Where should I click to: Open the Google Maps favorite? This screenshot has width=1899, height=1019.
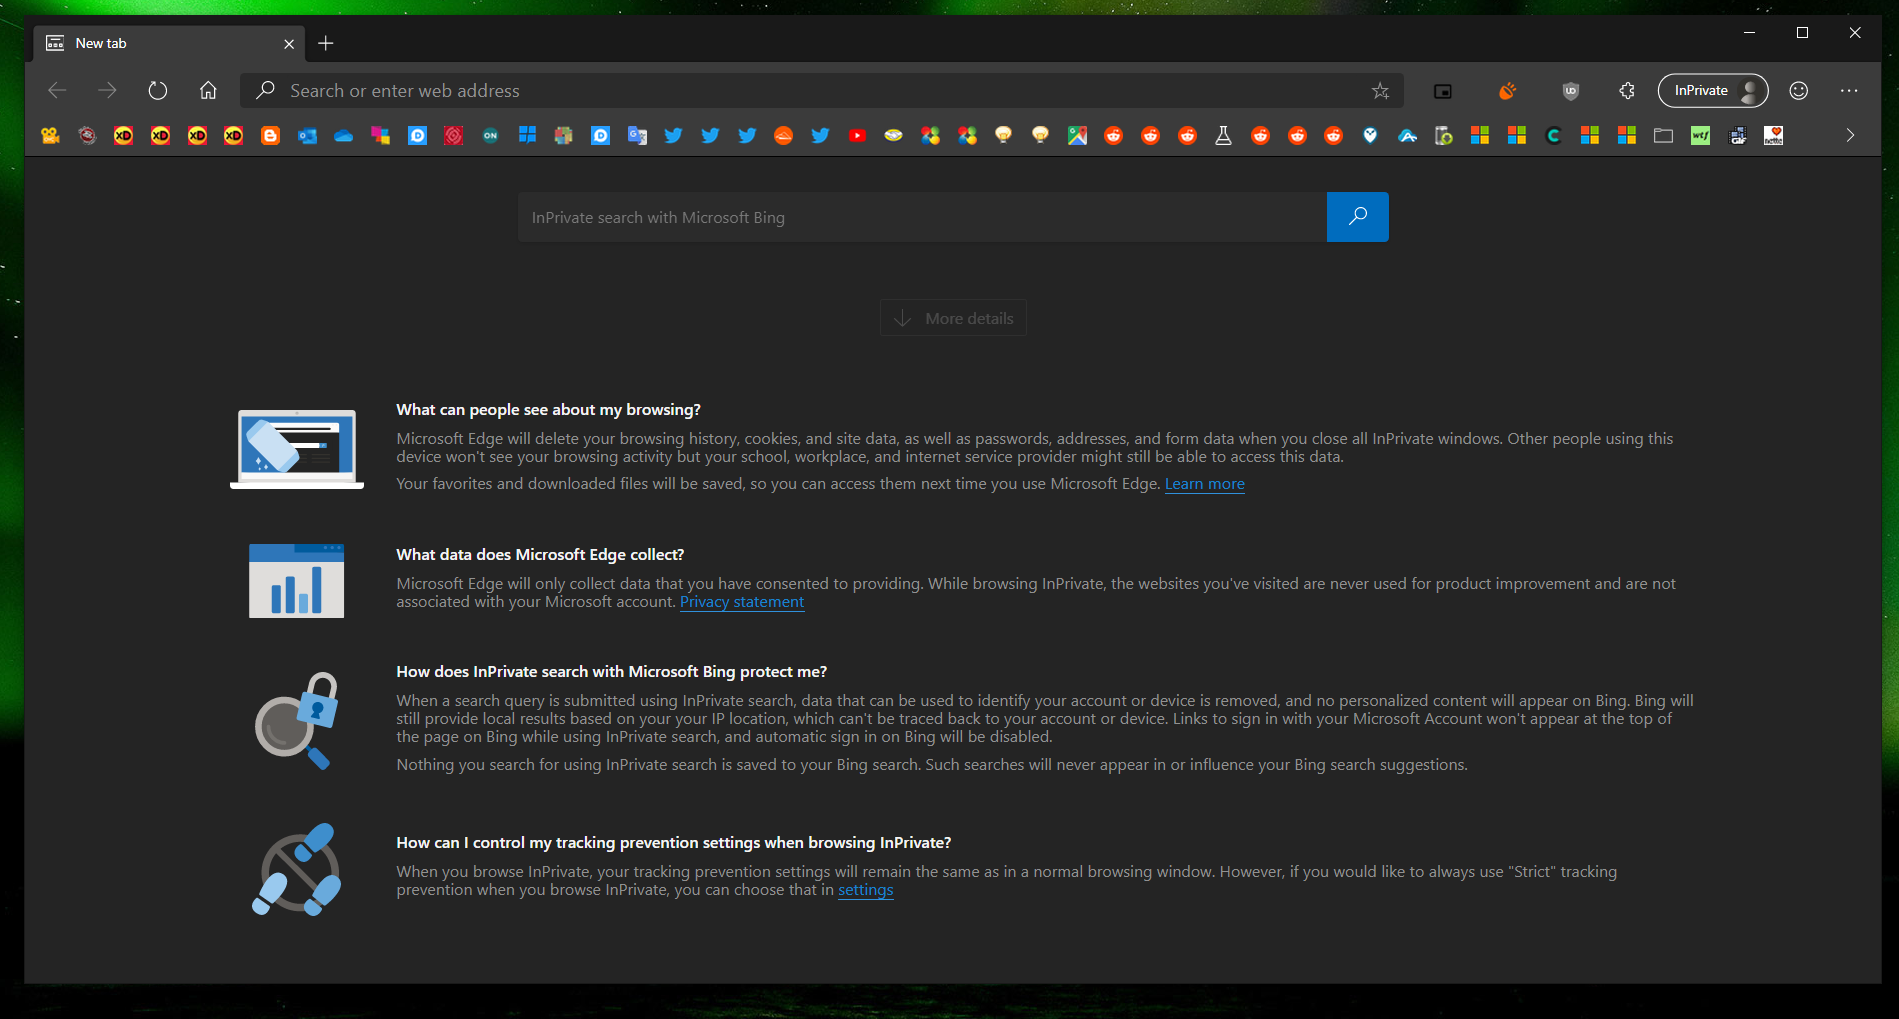click(x=1077, y=136)
